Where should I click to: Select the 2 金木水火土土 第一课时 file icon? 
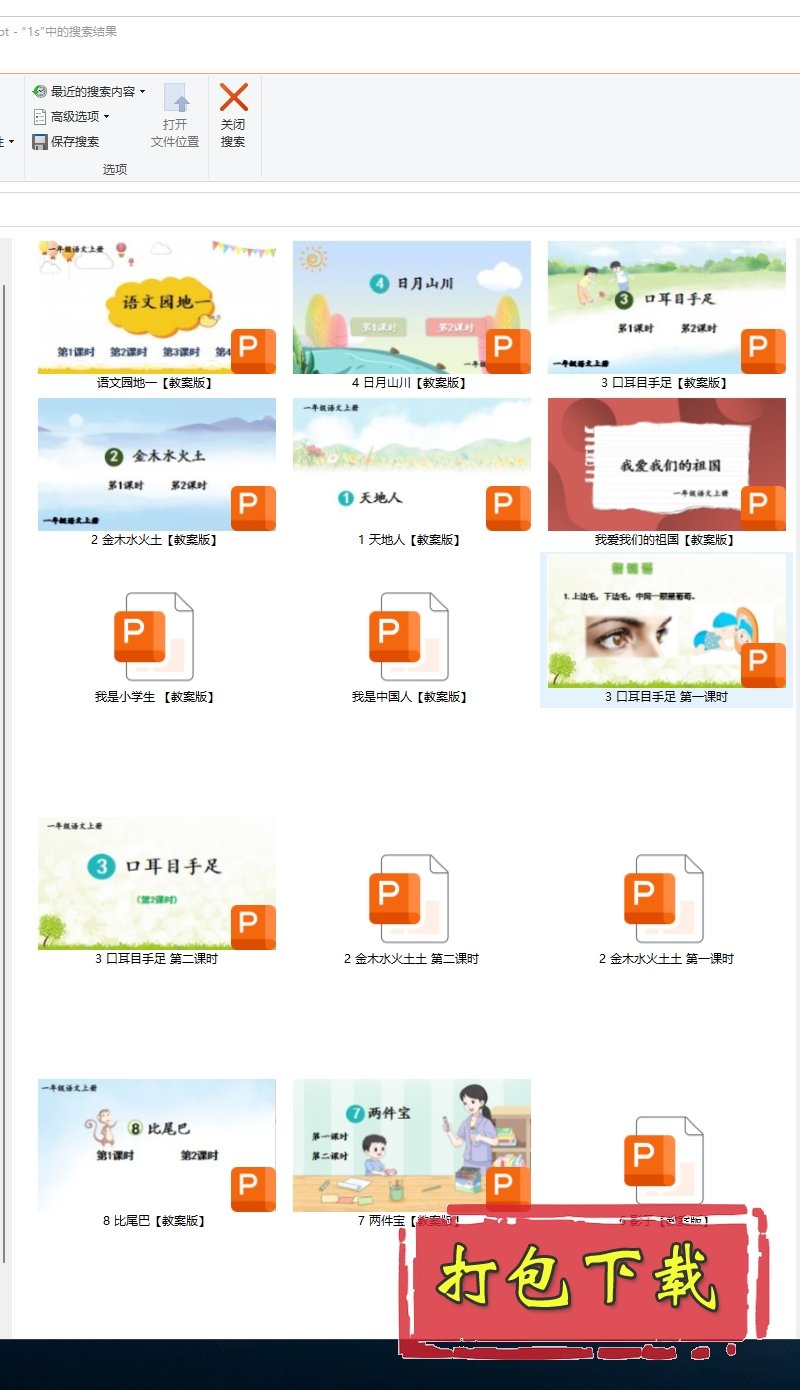point(664,899)
